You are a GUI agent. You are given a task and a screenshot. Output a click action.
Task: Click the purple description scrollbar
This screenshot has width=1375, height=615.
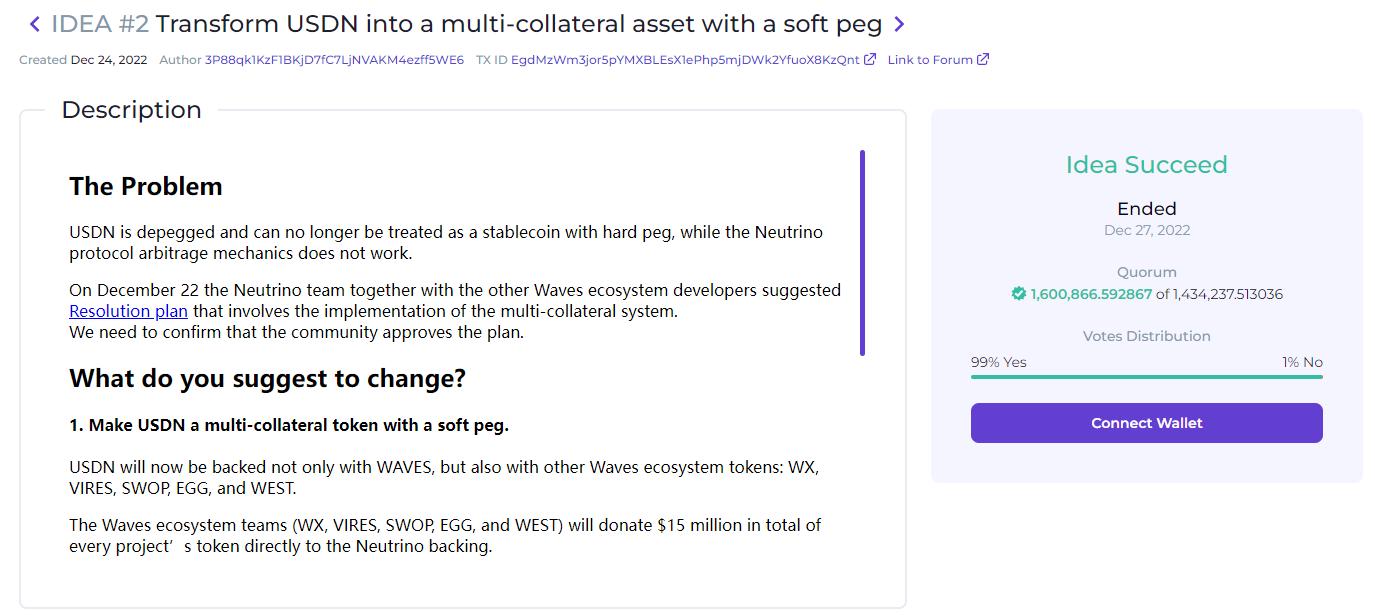(862, 252)
